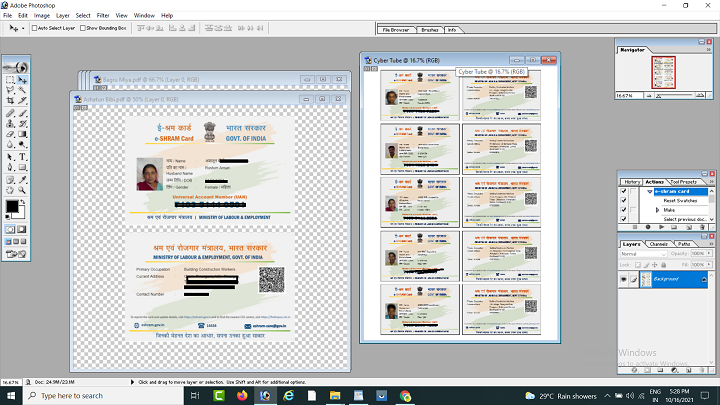Open the Opacity slider flyout arrow
The height and width of the screenshot is (405, 720).
(709, 253)
